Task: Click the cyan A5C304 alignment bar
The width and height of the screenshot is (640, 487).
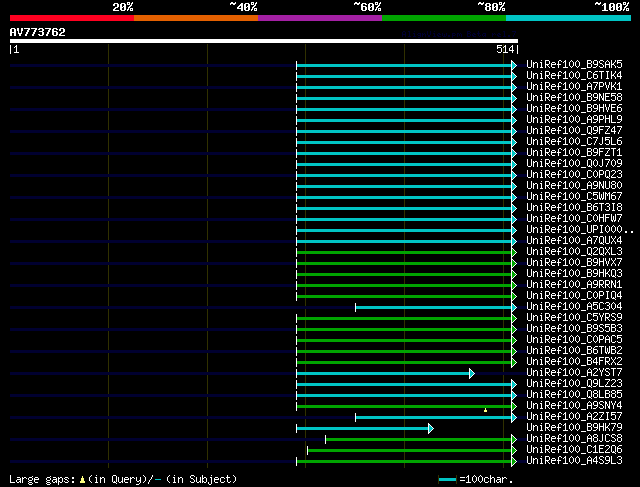Action: (434, 307)
